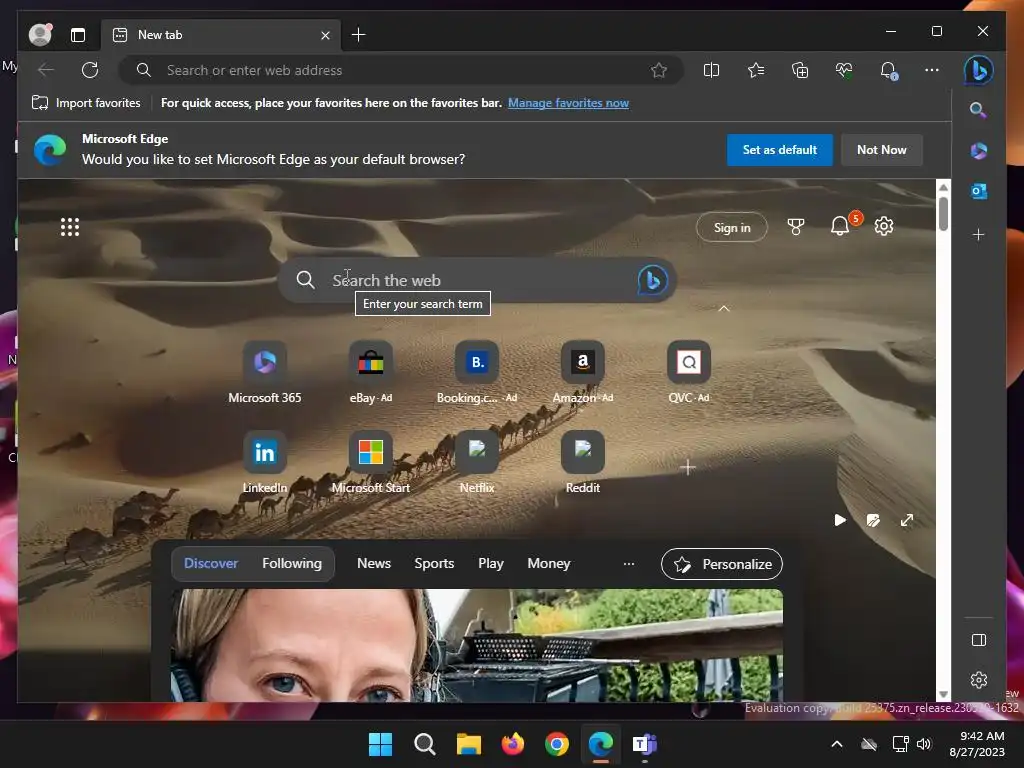Click Import favorites
The width and height of the screenshot is (1024, 768).
pos(86,103)
